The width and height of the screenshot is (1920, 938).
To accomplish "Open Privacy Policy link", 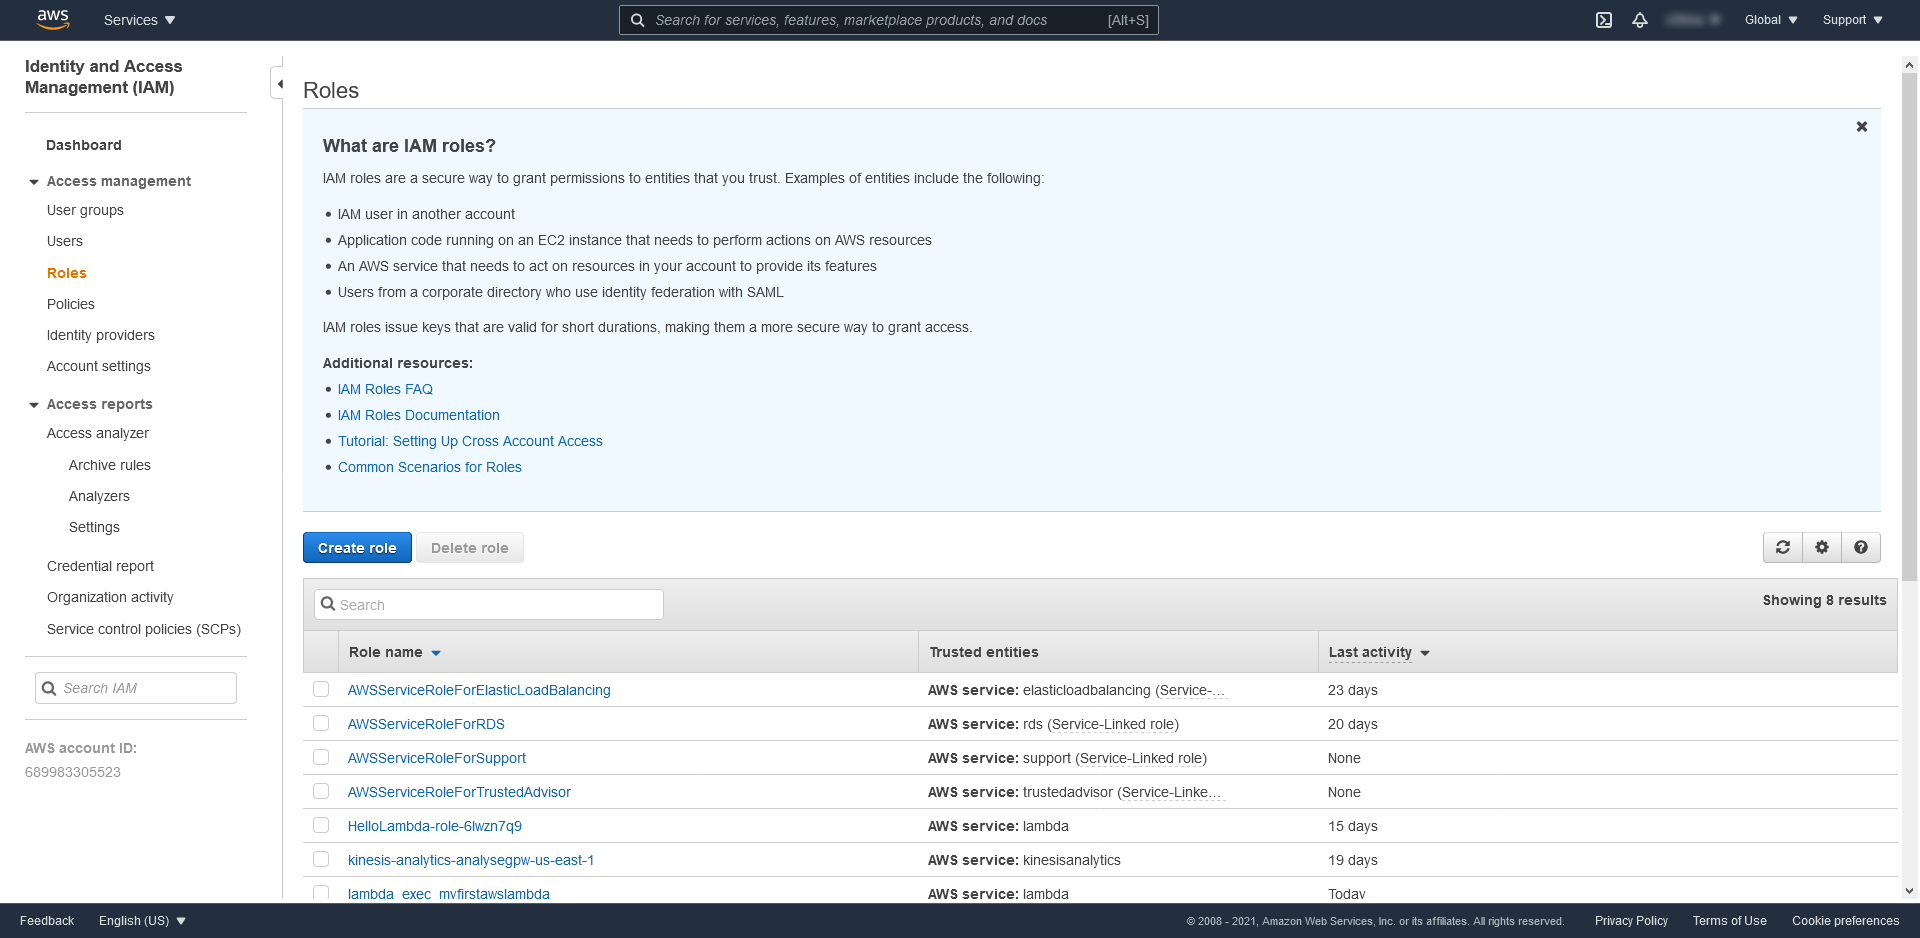I will pyautogui.click(x=1631, y=921).
